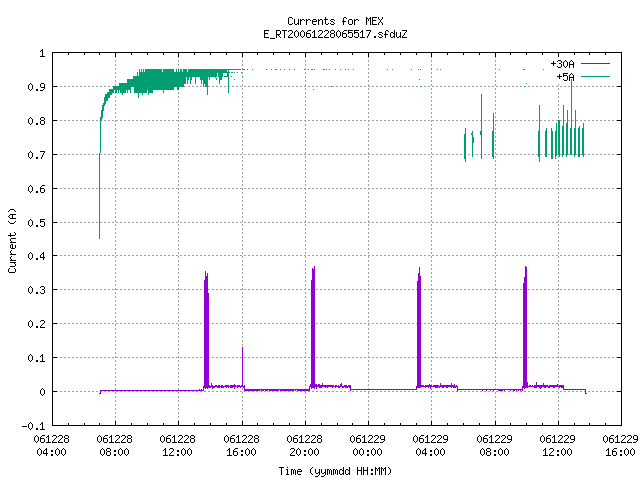Image resolution: width=640 pixels, height=480 pixels.
Task: Click x-axis label 061229 08:00
Action: pos(494,446)
